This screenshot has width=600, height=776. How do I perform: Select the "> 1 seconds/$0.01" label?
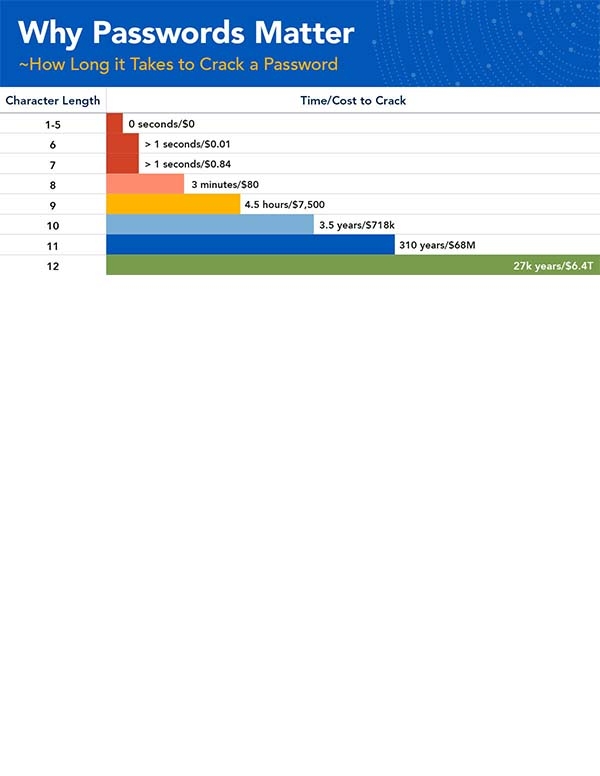point(187,144)
